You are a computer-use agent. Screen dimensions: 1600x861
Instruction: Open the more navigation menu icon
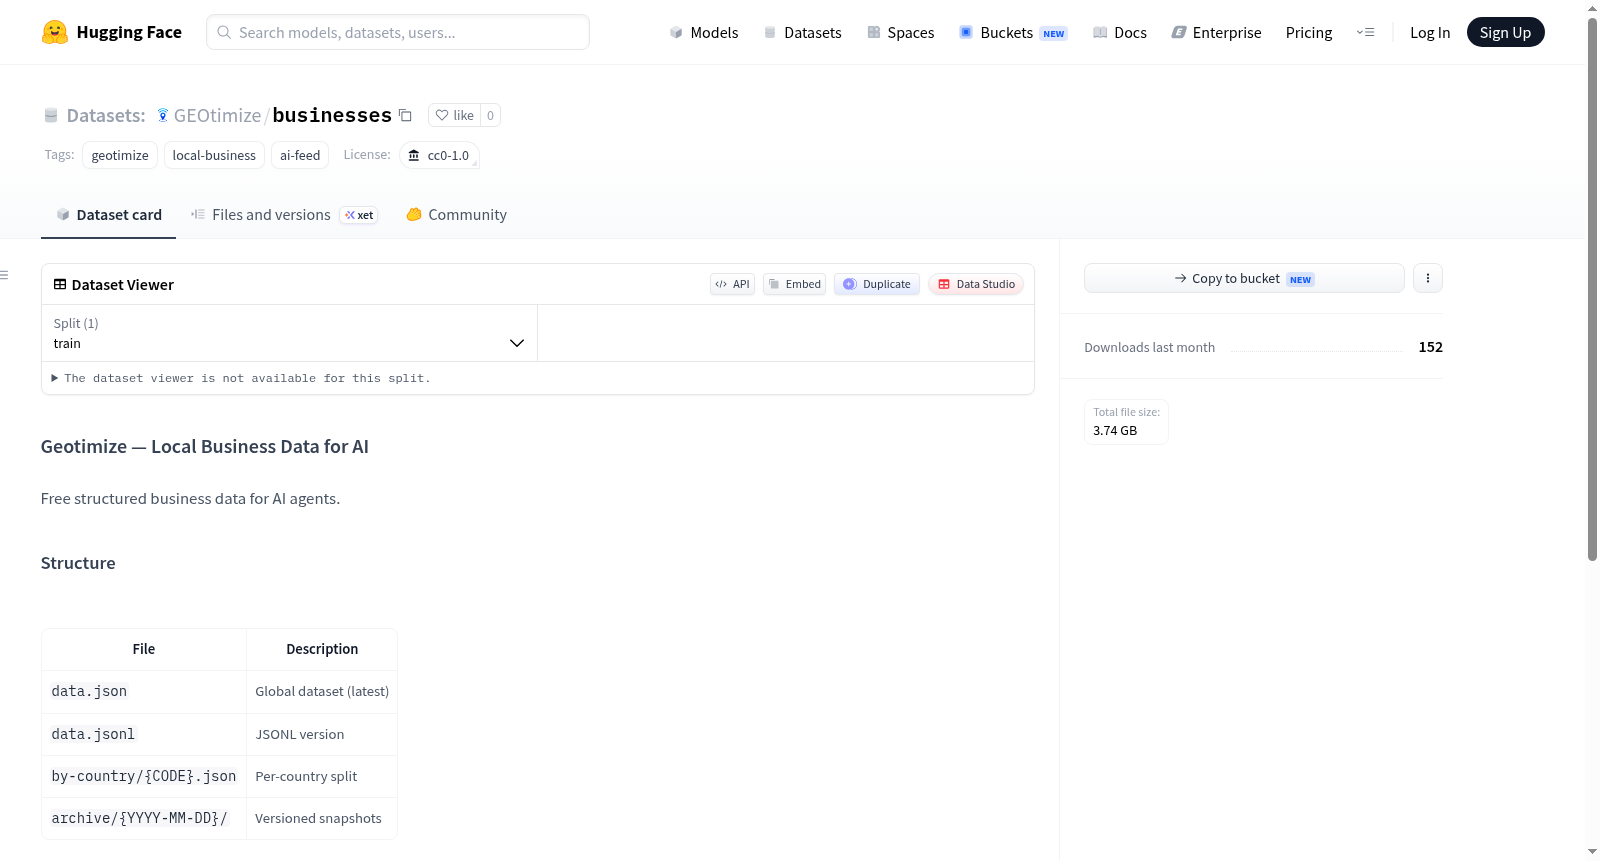coord(1365,32)
